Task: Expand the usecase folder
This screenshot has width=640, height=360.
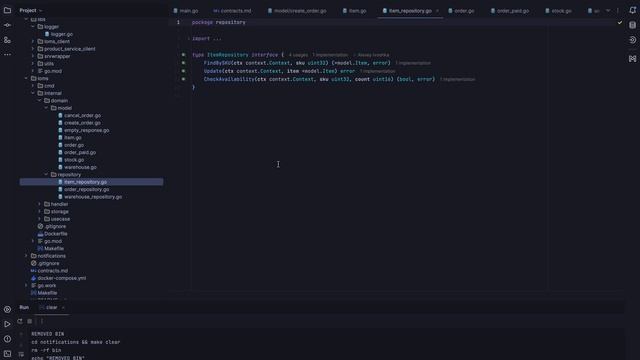Action: coord(40,219)
